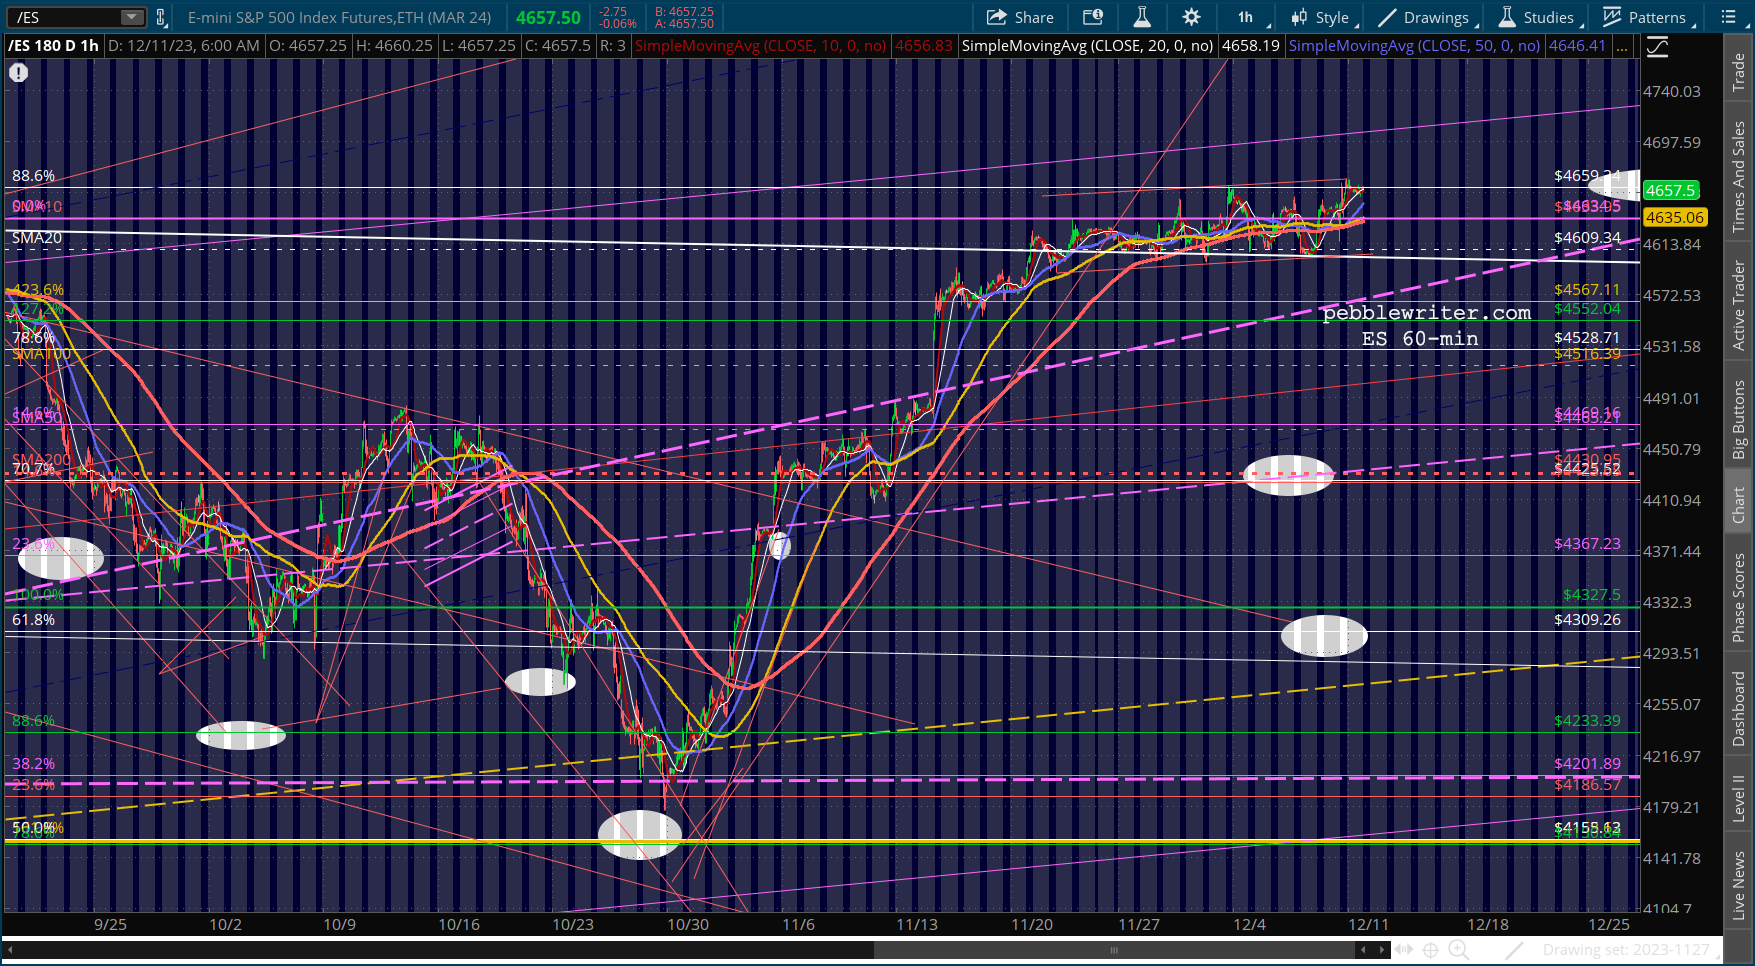The width and height of the screenshot is (1755, 966).
Task: Click the active drawing tool line icon
Action: 1514,950
